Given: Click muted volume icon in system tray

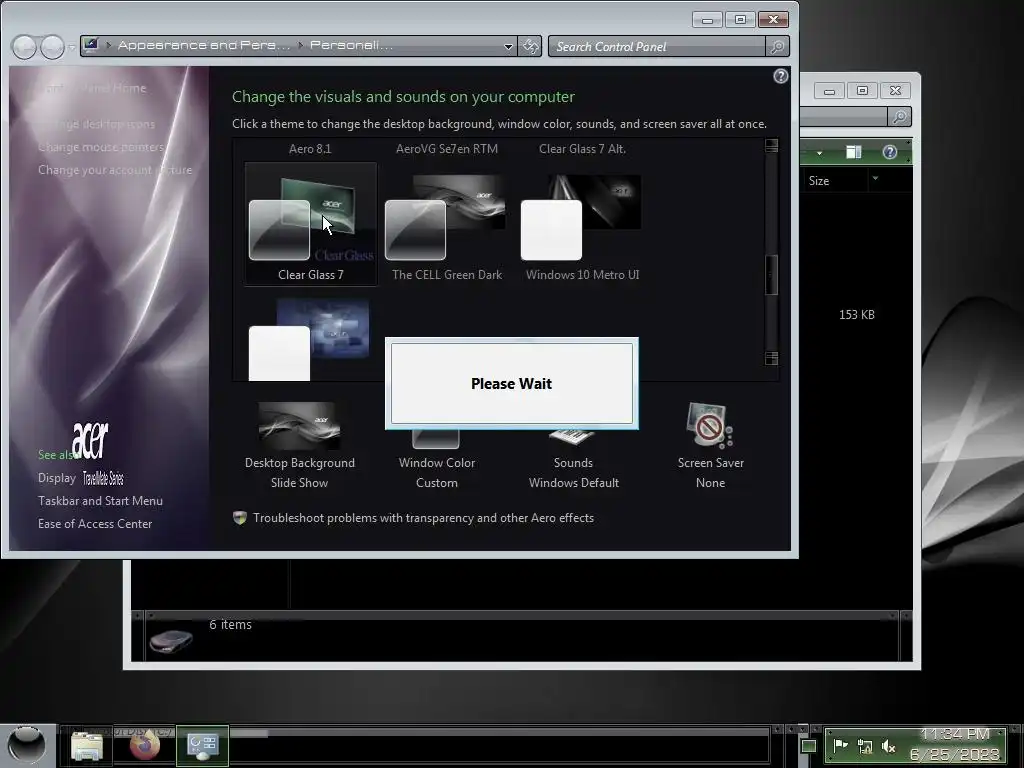Looking at the screenshot, I should 888,746.
